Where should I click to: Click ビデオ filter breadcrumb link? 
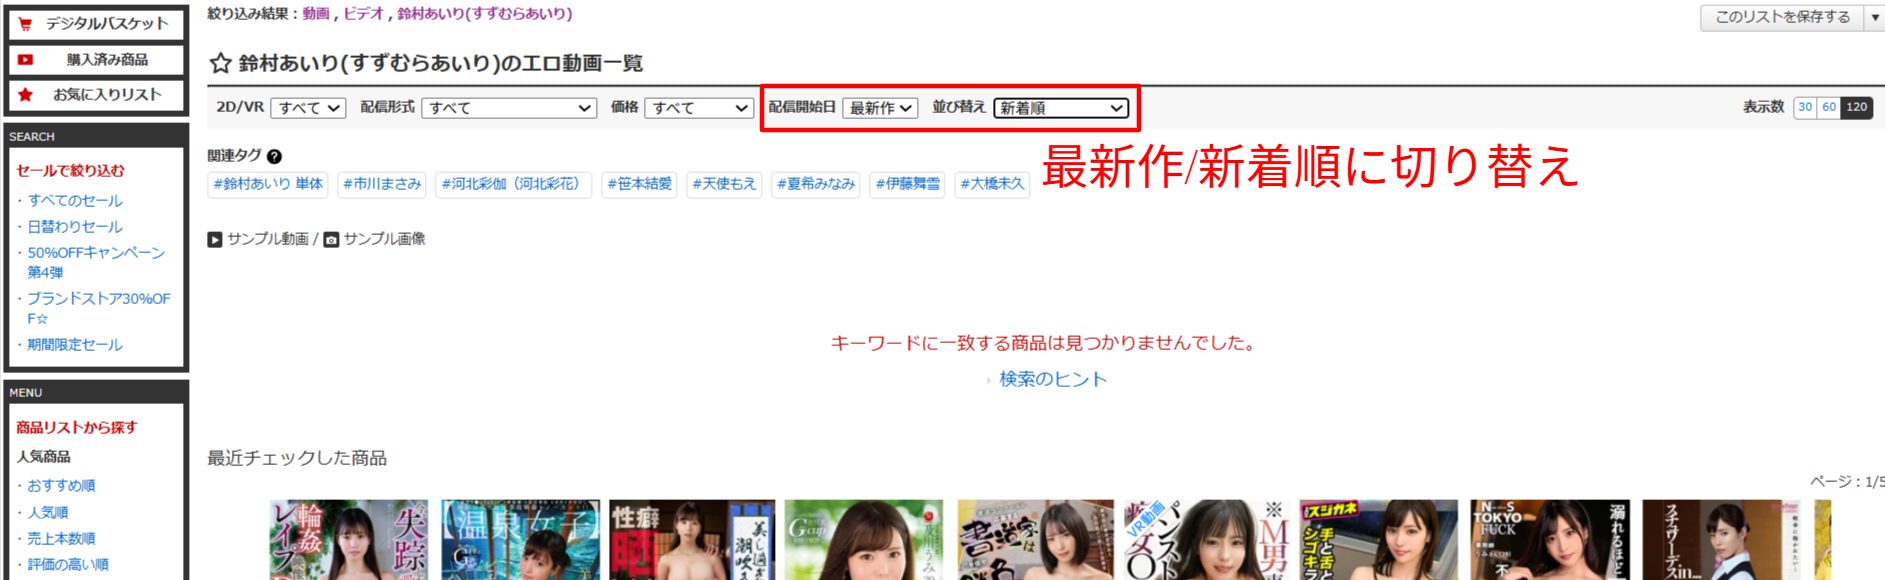click(x=363, y=14)
